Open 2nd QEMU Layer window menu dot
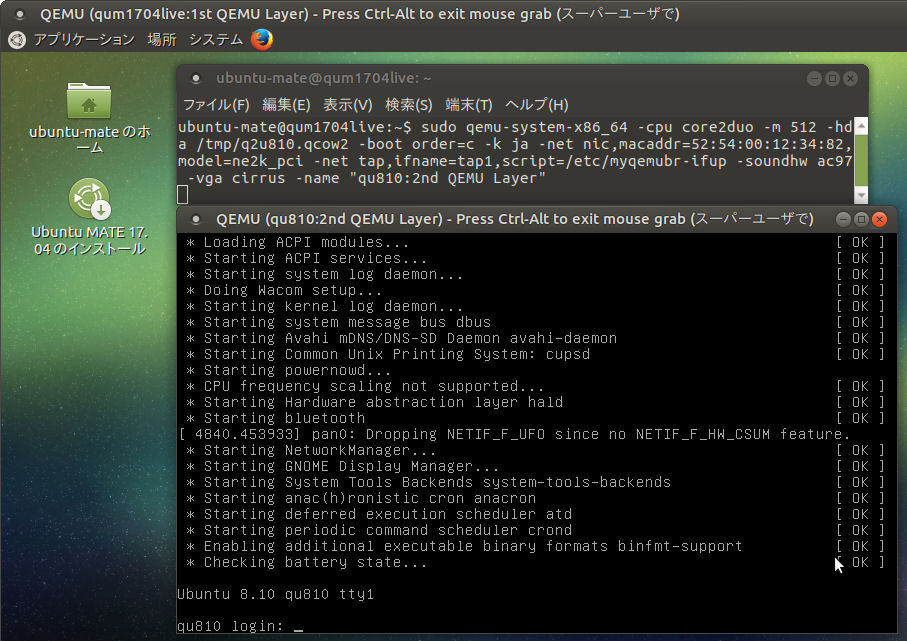Screen dimensions: 907x641 tap(196, 219)
